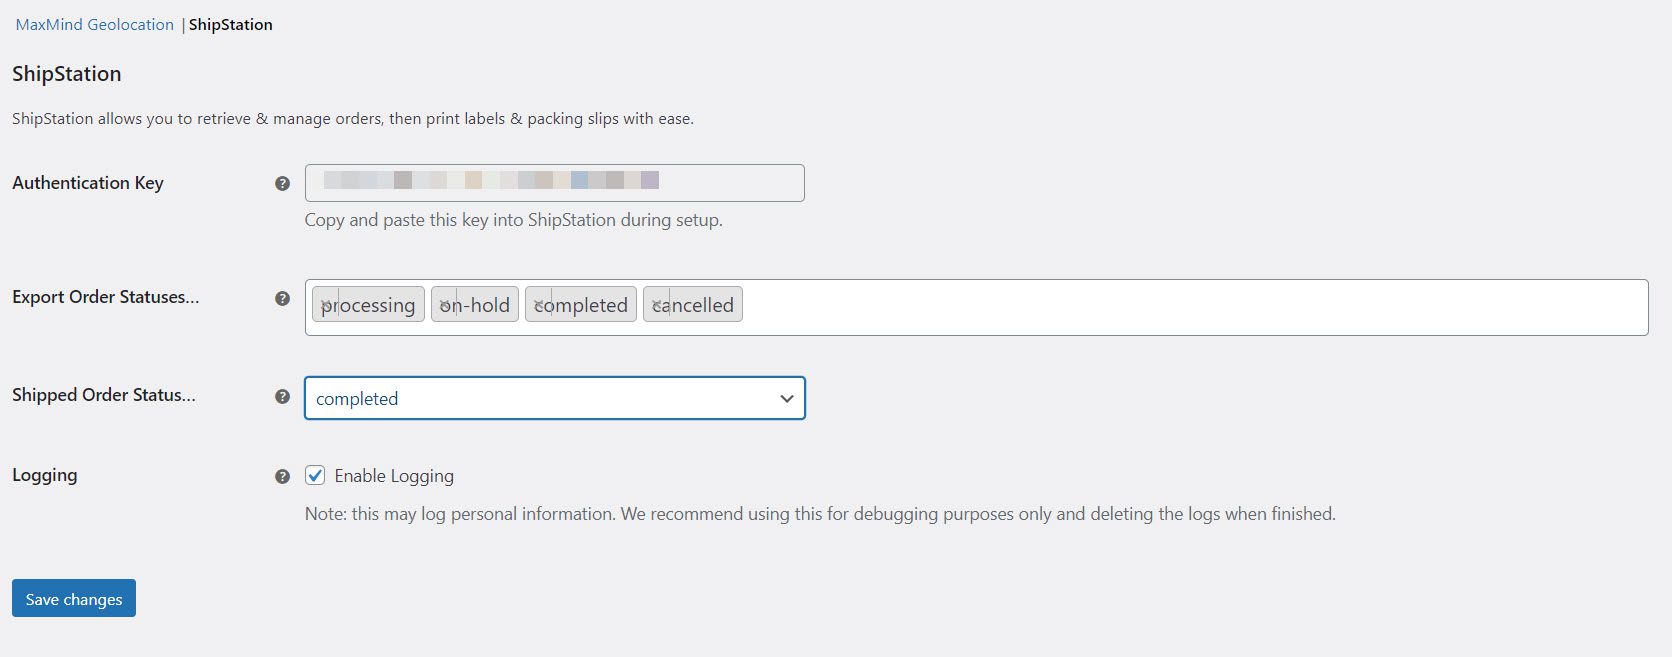Click the logging personal information note
This screenshot has height=657, width=1672.
[820, 514]
